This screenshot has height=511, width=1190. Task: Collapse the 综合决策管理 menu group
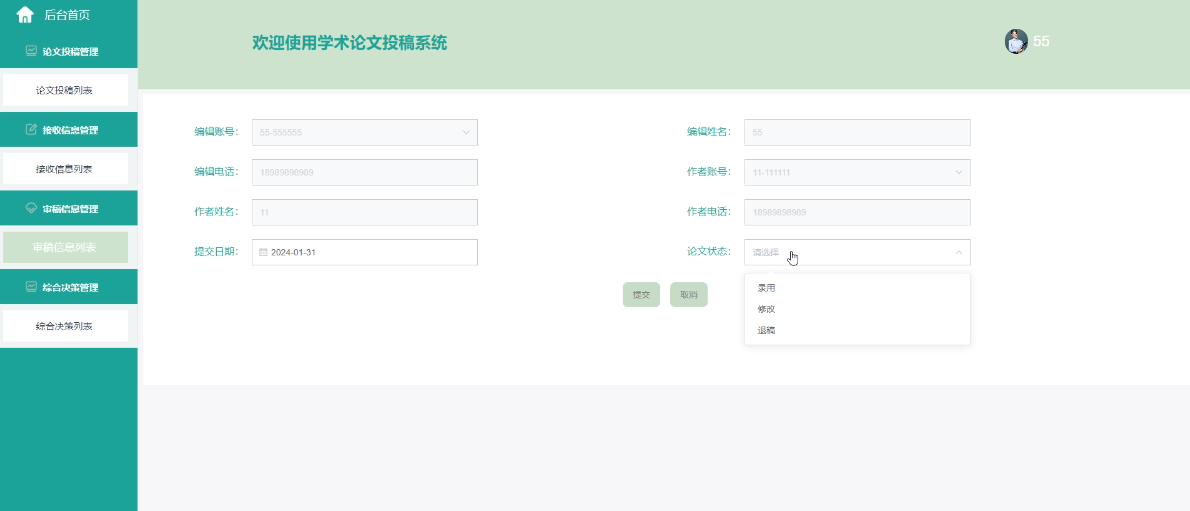tap(68, 287)
